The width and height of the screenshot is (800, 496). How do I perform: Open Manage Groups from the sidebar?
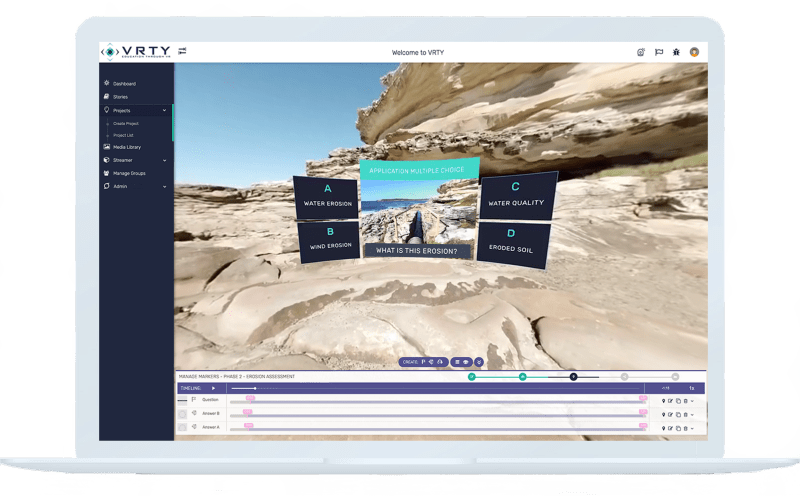pyautogui.click(x=129, y=173)
